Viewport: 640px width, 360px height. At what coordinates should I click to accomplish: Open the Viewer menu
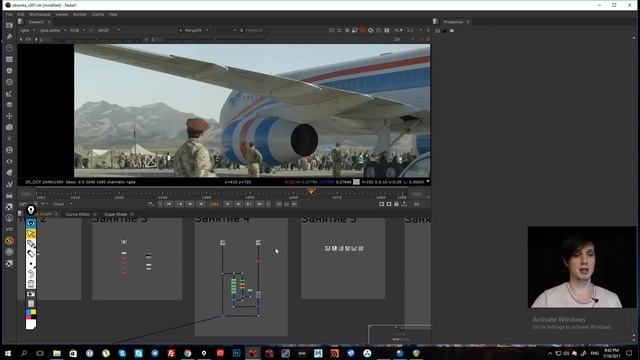click(x=62, y=14)
